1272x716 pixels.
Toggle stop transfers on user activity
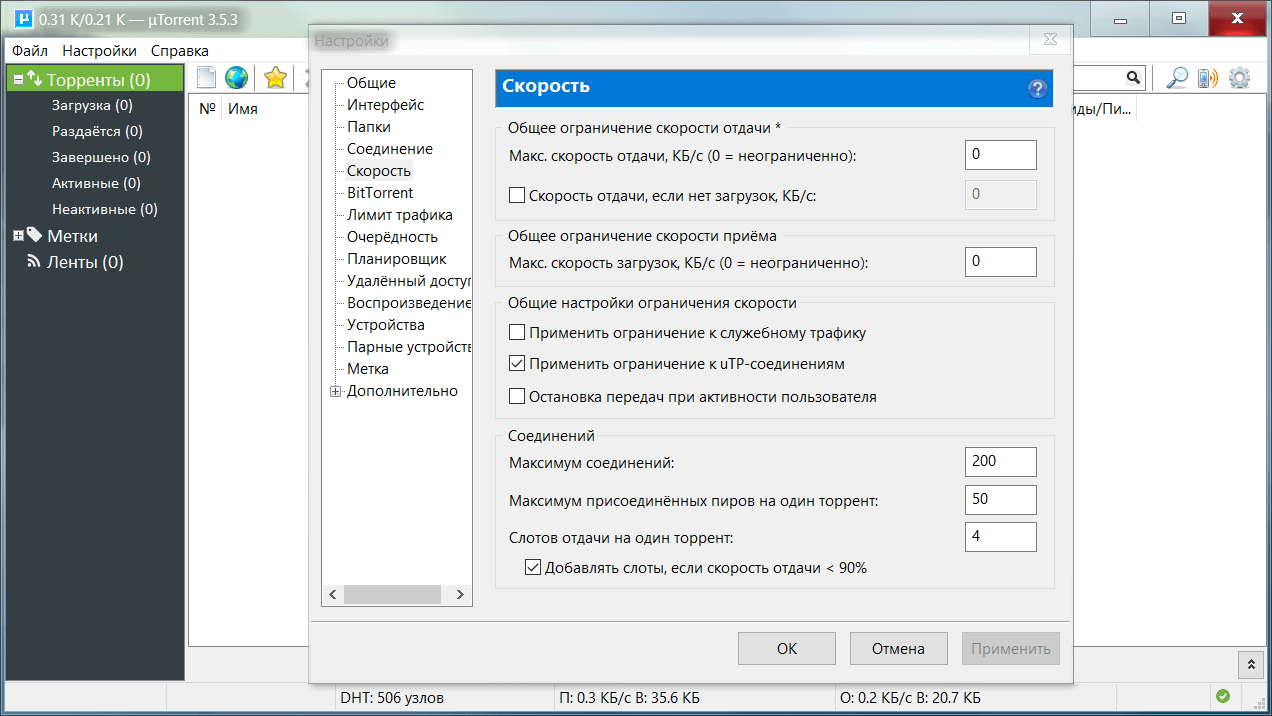click(x=517, y=396)
